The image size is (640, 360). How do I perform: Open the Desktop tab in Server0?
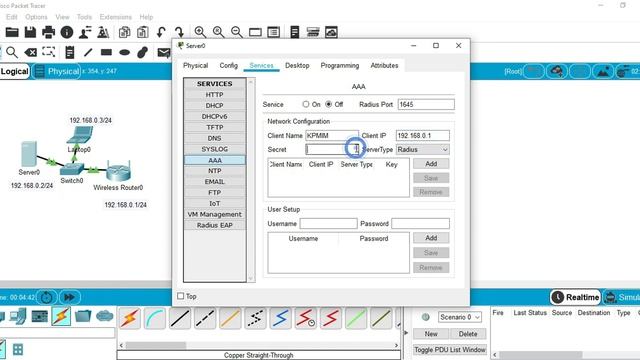(x=297, y=65)
